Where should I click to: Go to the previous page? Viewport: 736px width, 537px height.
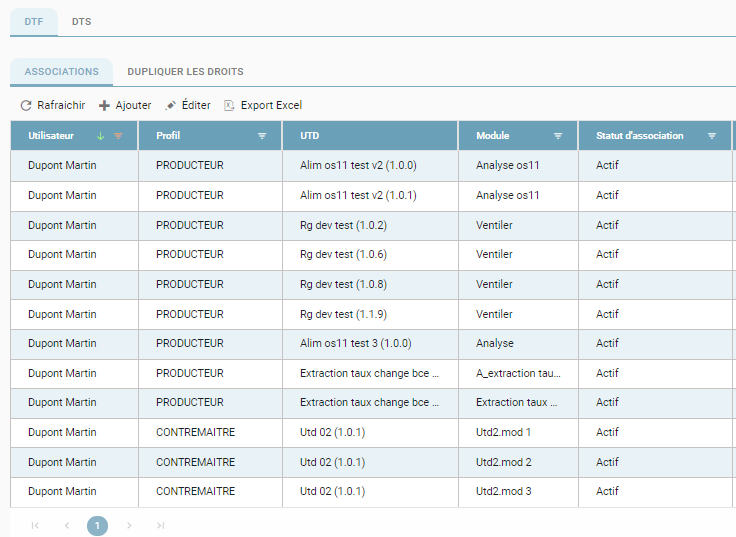point(67,525)
